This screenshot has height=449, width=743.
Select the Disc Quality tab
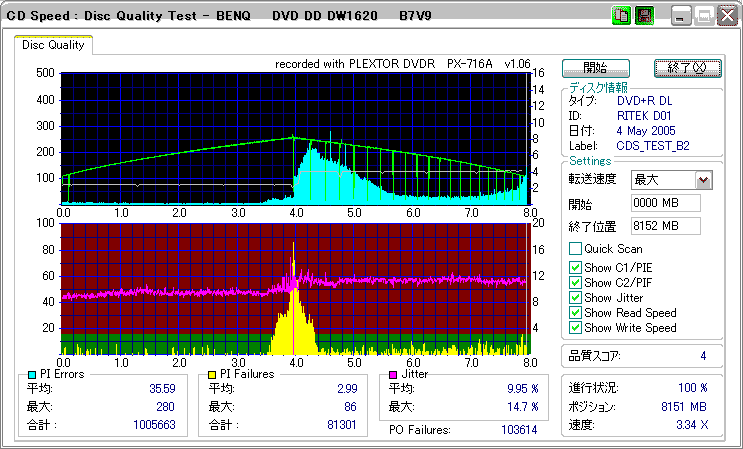pyautogui.click(x=54, y=45)
